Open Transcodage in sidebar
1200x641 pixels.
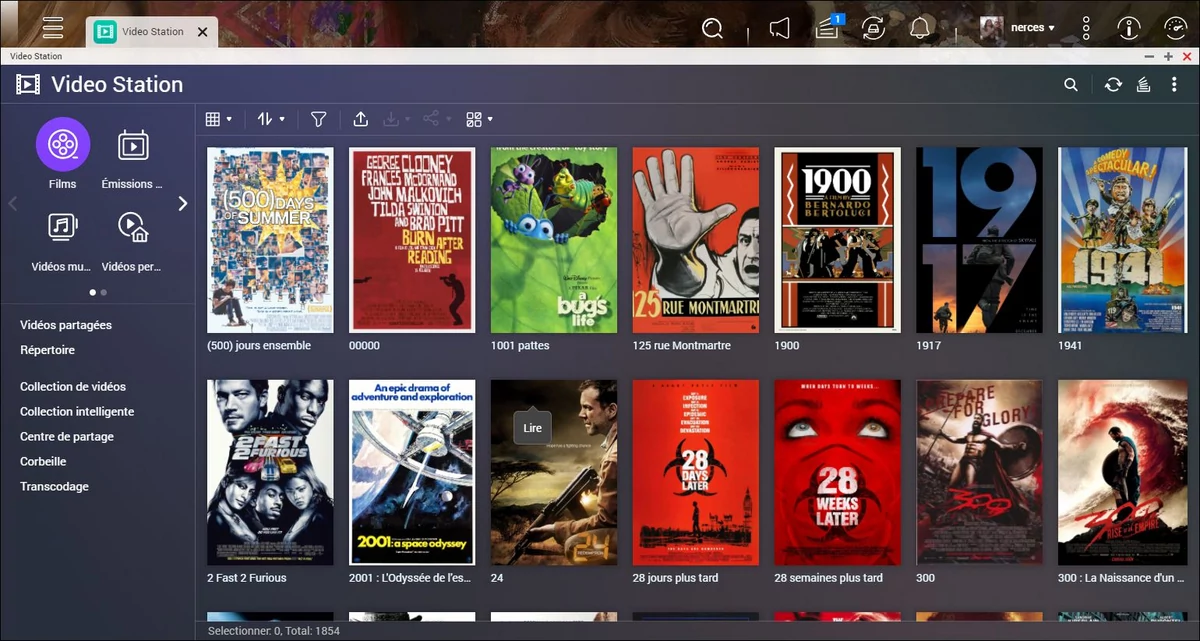coord(54,486)
